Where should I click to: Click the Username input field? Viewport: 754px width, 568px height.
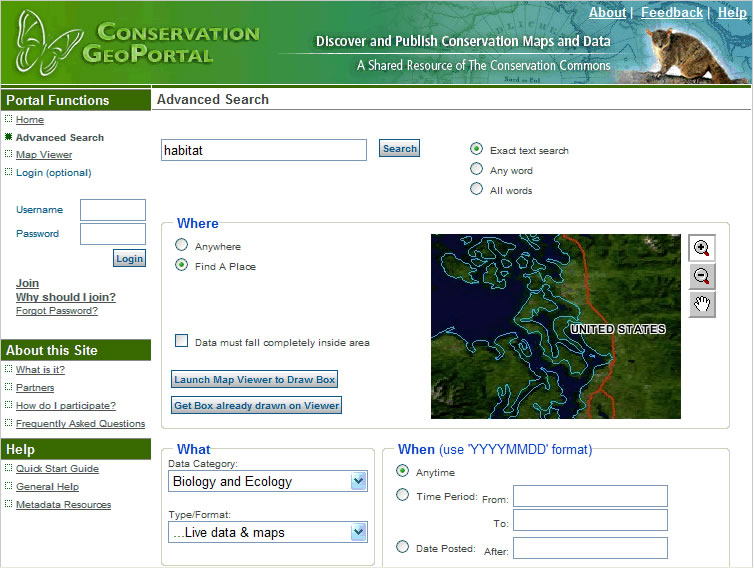point(113,210)
